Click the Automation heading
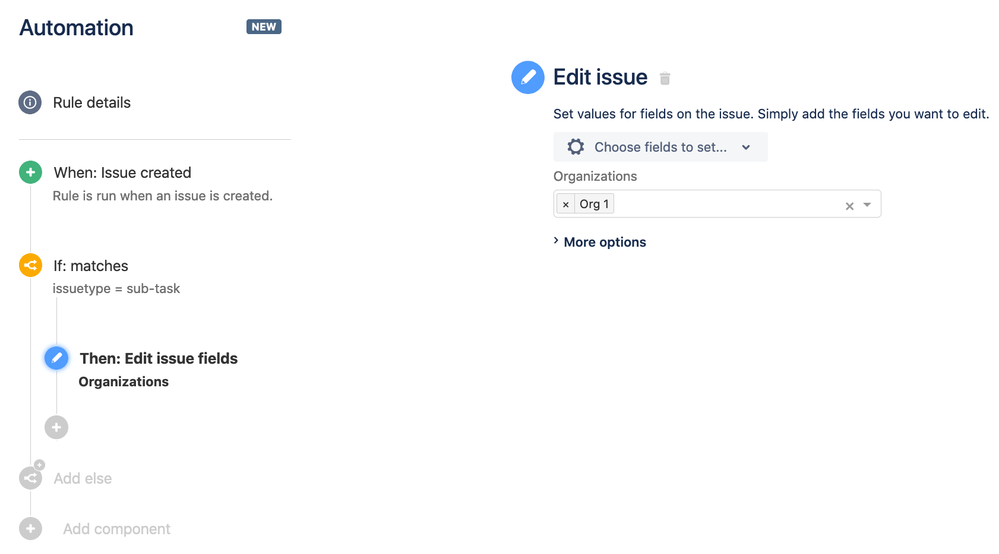999x554 pixels. [76, 28]
